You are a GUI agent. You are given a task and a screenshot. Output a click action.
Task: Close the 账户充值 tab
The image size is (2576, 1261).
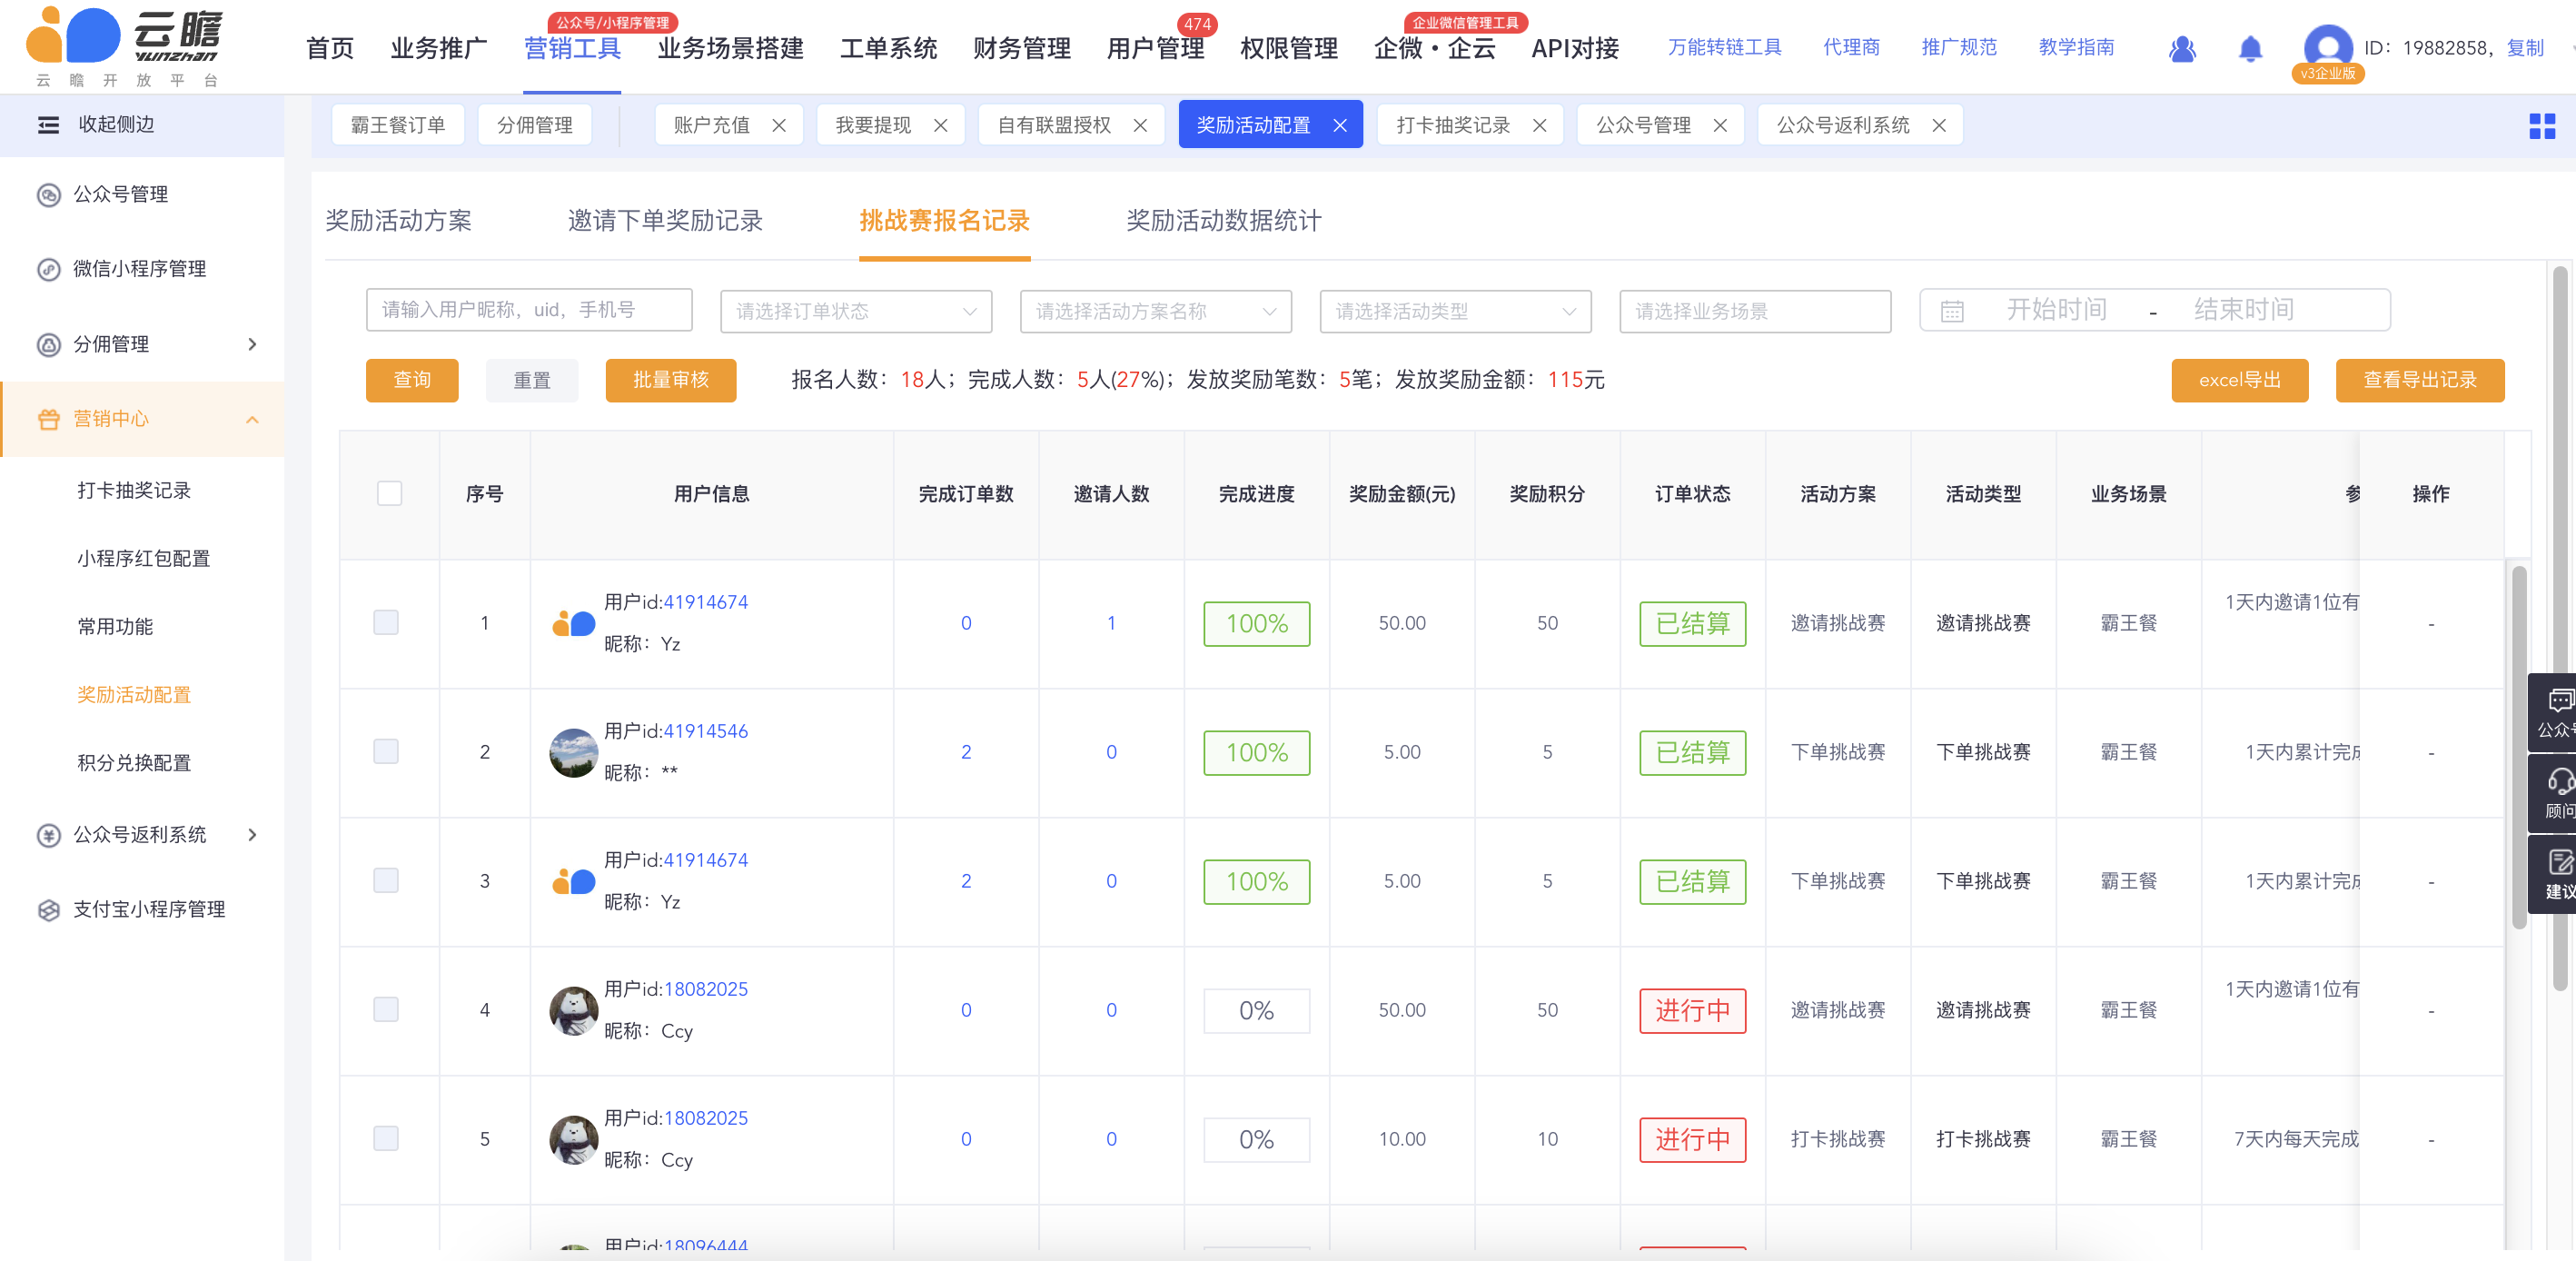[x=779, y=126]
